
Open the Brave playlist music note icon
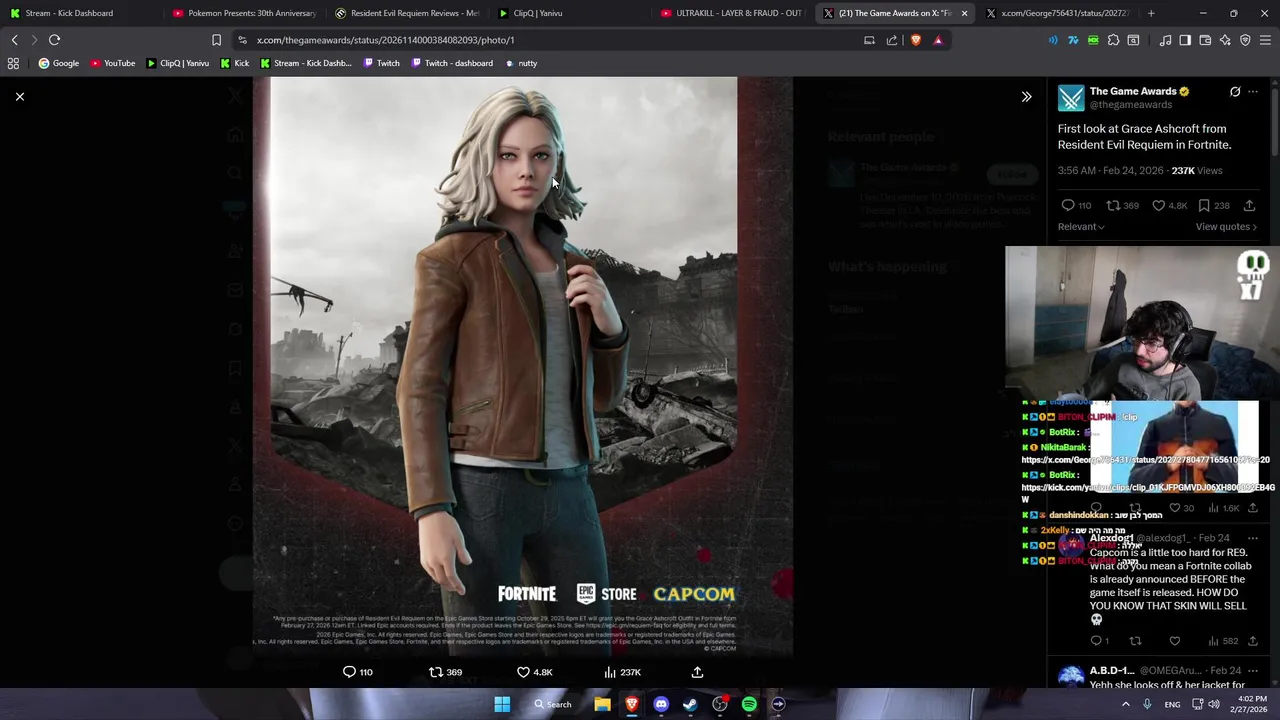1165,40
